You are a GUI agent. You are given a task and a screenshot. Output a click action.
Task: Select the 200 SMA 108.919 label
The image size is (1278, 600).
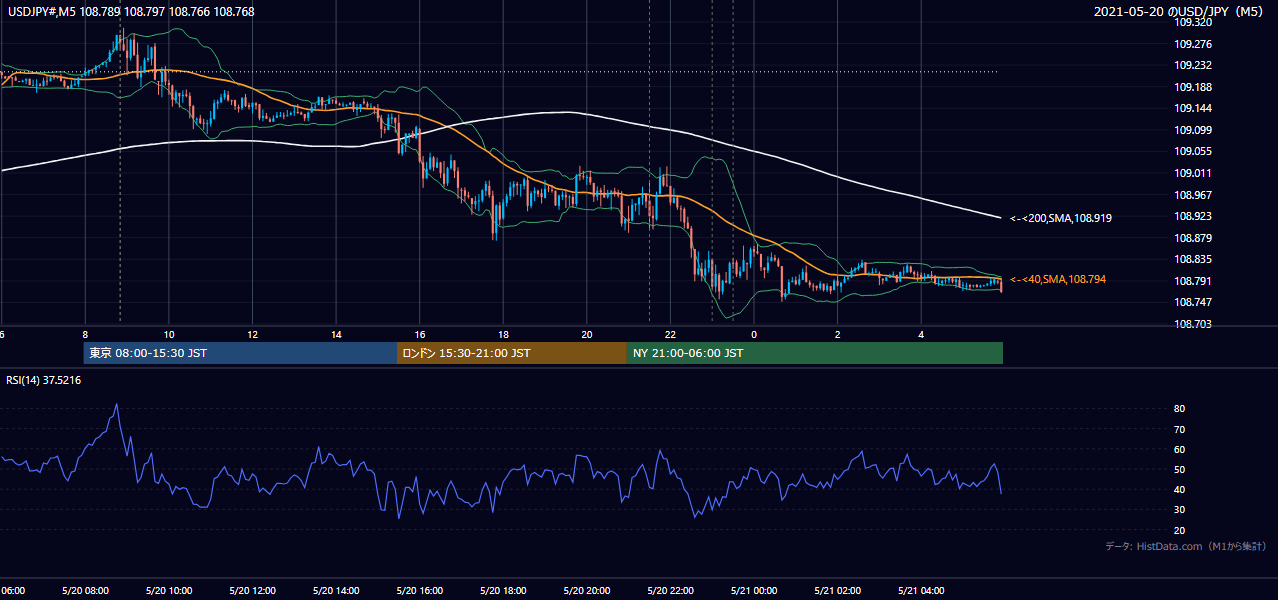pos(1061,217)
